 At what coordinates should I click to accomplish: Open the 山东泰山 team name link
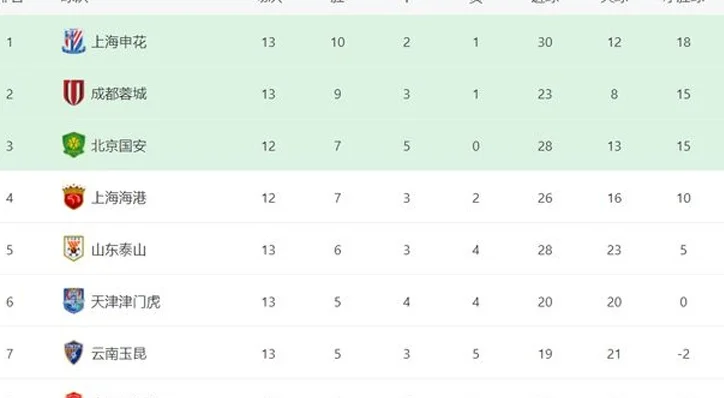click(119, 250)
